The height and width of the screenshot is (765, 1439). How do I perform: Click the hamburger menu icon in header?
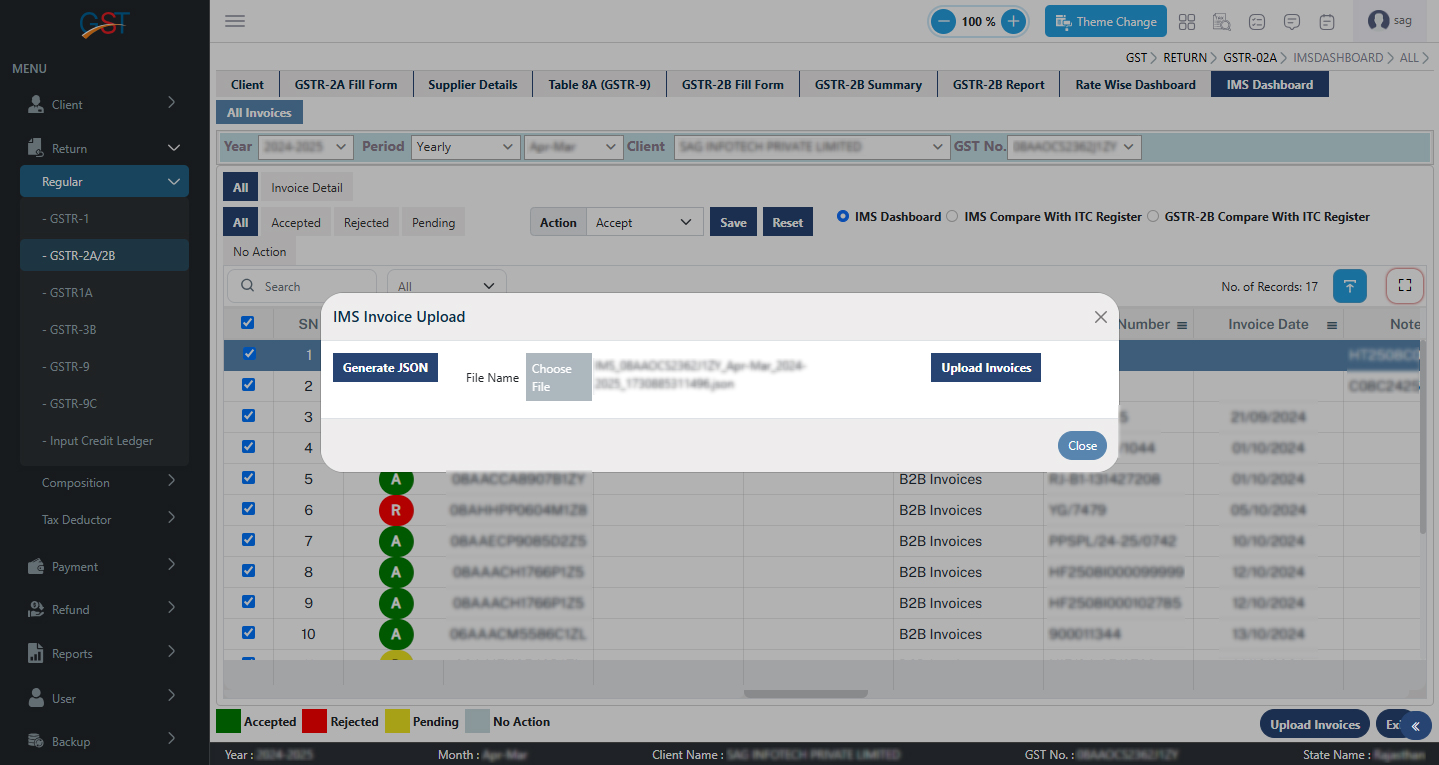point(235,21)
